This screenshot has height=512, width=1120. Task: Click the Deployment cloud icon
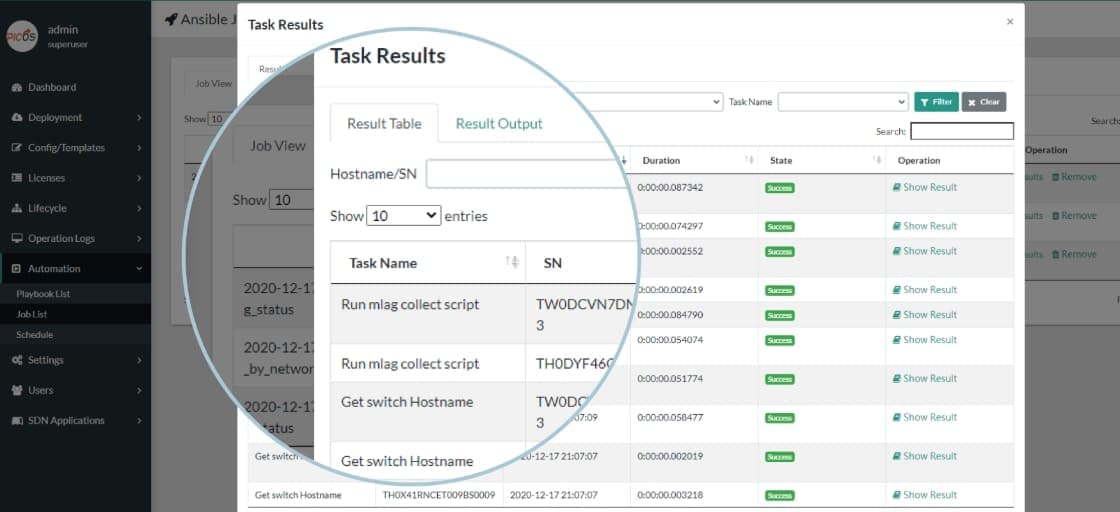pyautogui.click(x=17, y=117)
